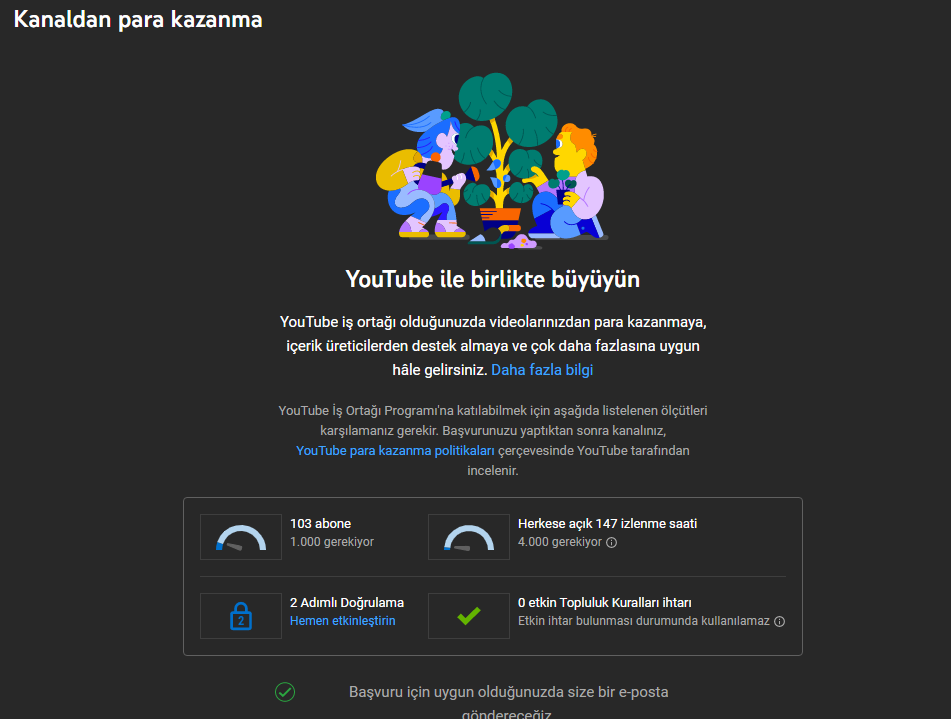Open the 'Daha fazla bilgi' link

542,370
